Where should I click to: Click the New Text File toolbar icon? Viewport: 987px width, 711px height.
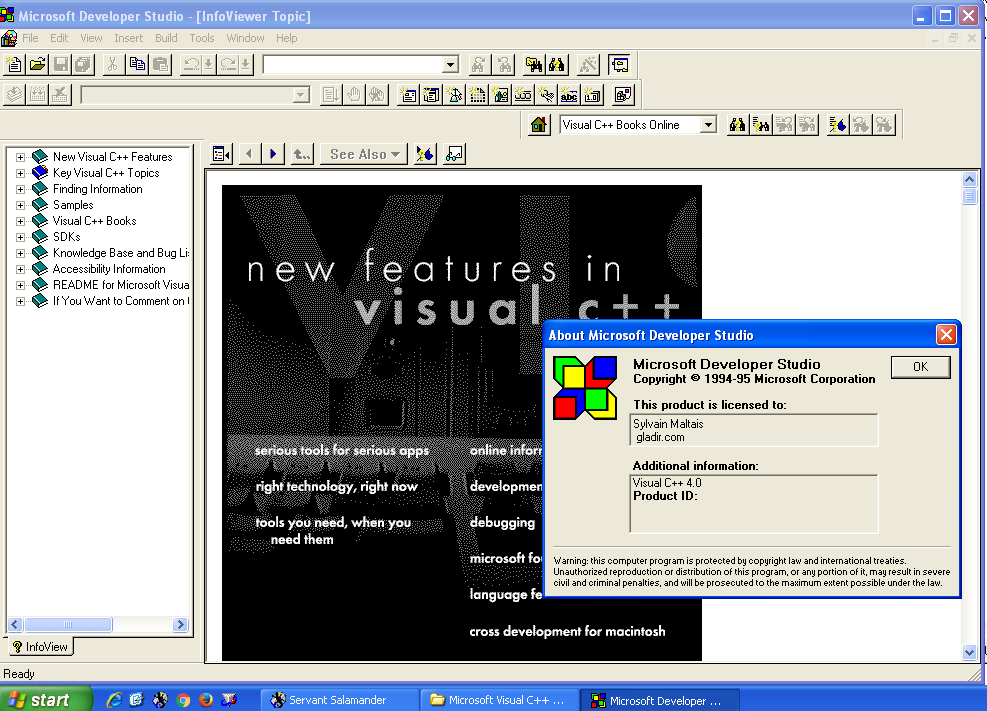[x=15, y=65]
